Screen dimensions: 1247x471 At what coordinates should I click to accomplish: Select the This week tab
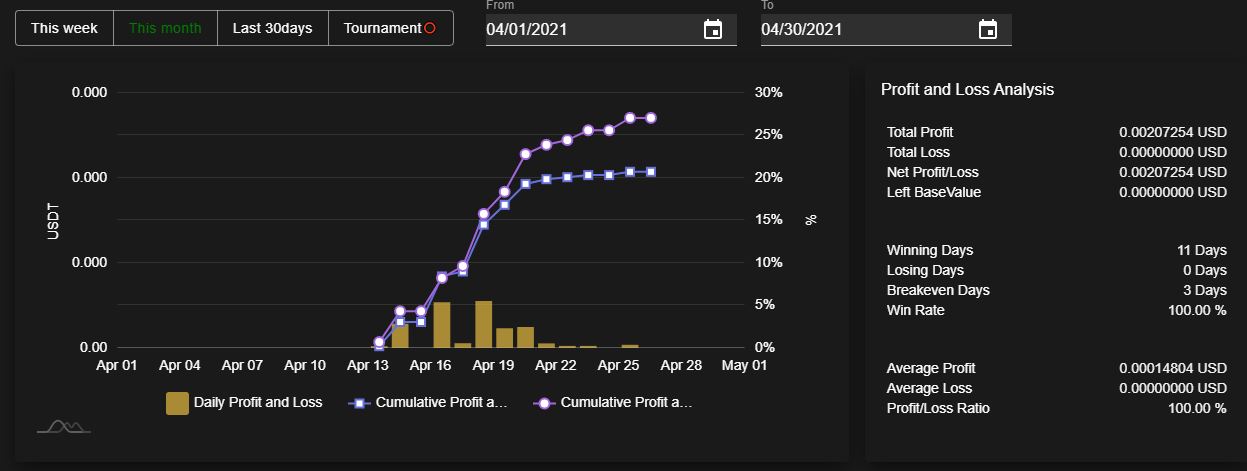65,28
